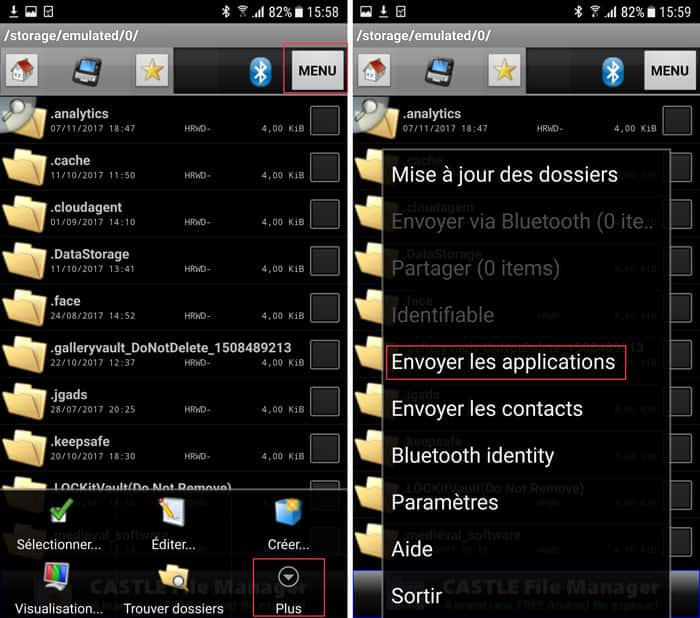Select Envoyer via Bluetooth menu entry
This screenshot has width=700, height=618.
click(526, 221)
